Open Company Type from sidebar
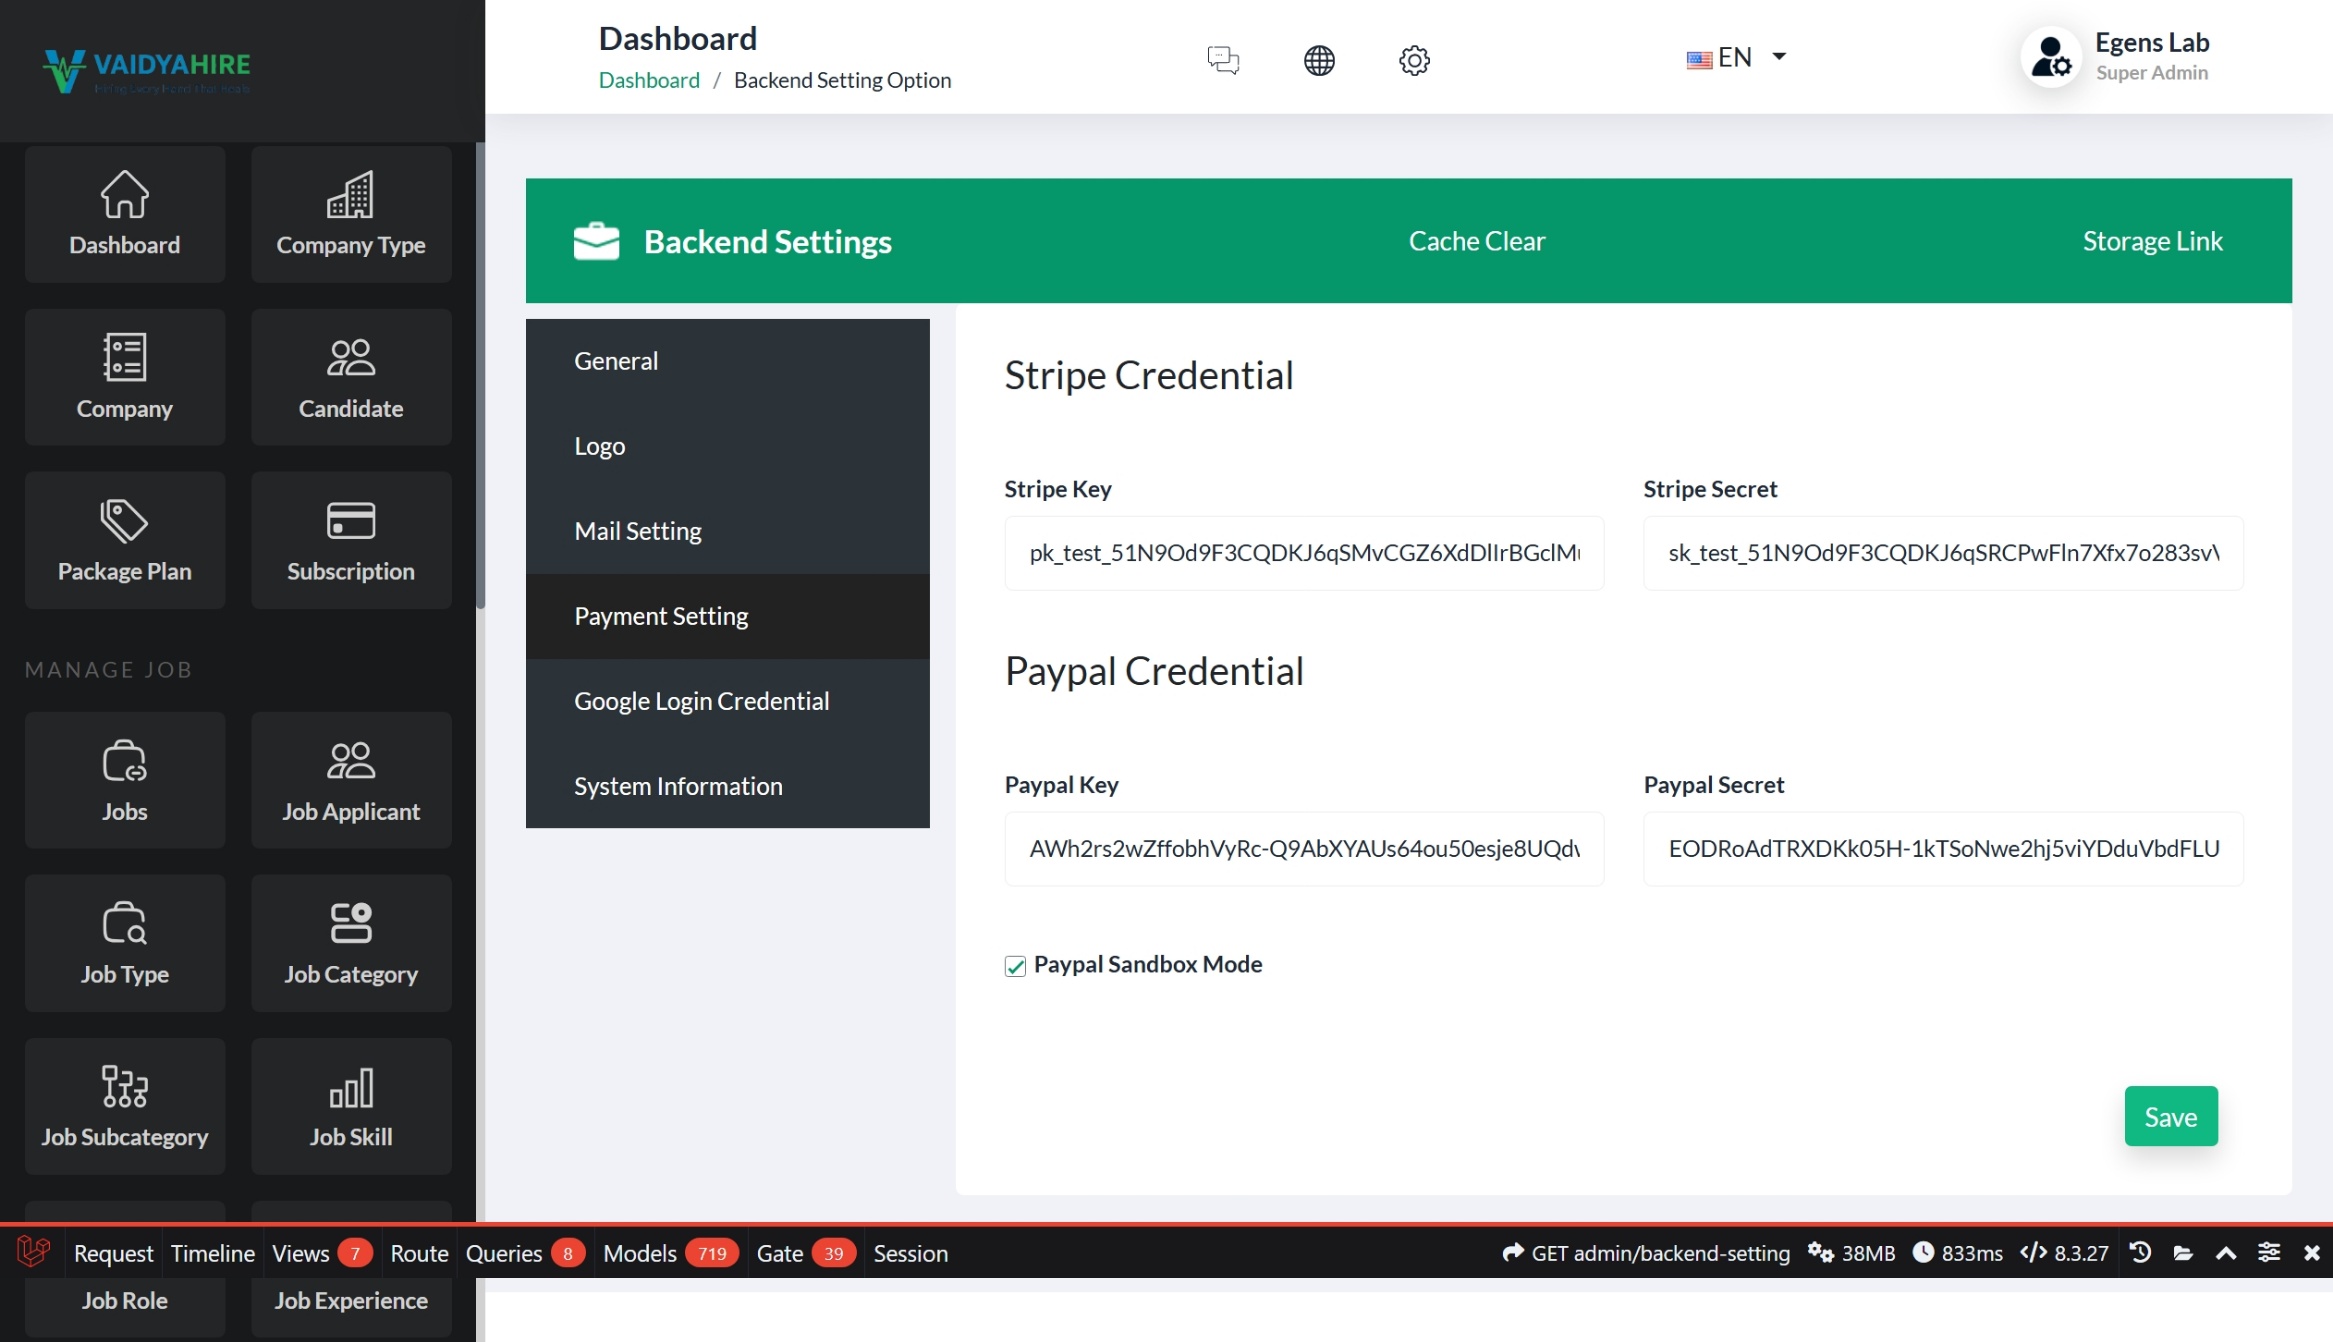The height and width of the screenshot is (1342, 2333). 350,214
